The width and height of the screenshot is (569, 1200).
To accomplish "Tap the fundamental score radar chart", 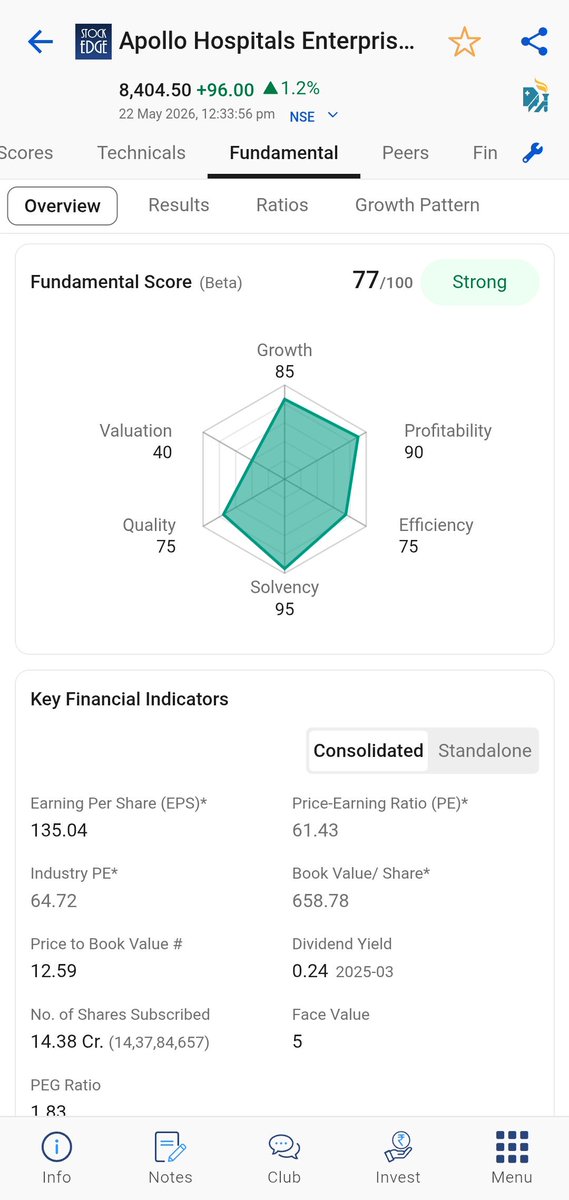I will tap(285, 481).
